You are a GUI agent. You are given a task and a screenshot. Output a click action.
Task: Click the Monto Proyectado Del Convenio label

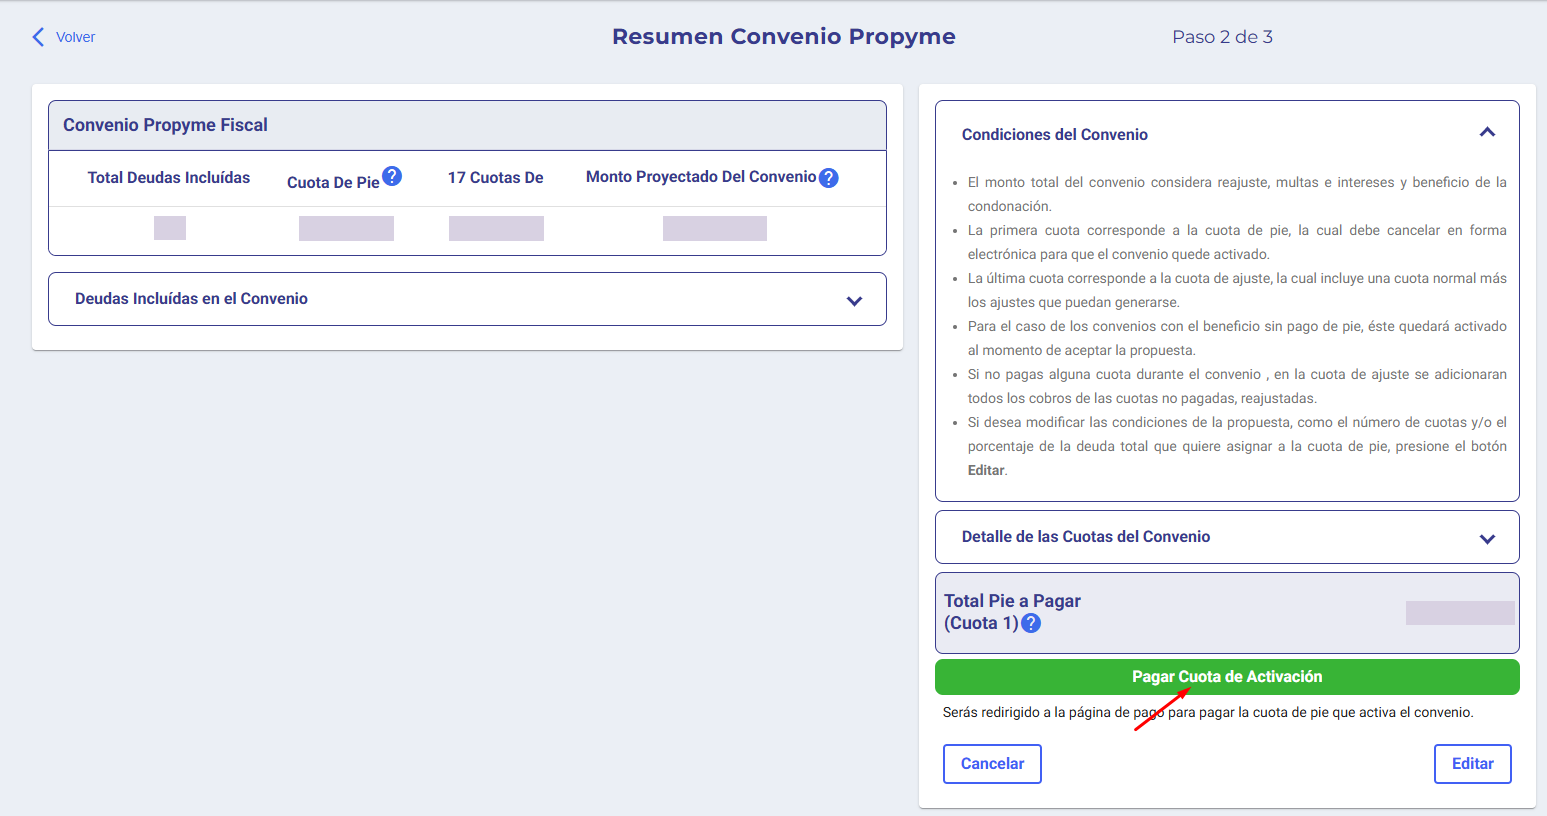click(701, 177)
